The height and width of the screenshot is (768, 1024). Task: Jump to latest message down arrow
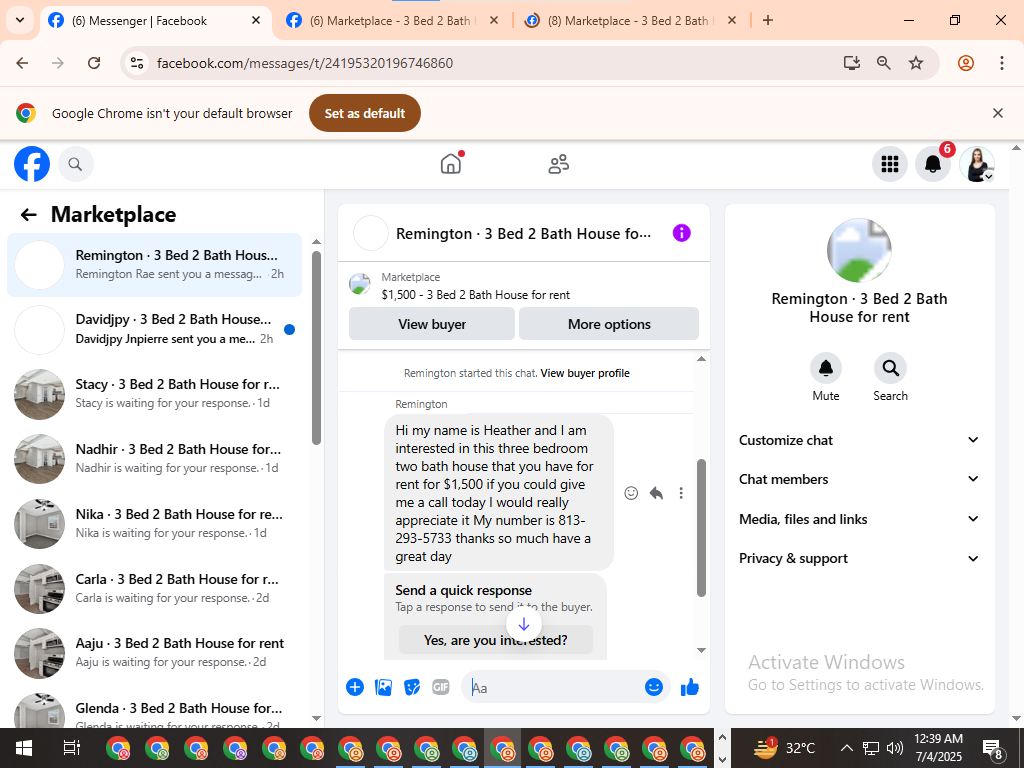coord(524,625)
